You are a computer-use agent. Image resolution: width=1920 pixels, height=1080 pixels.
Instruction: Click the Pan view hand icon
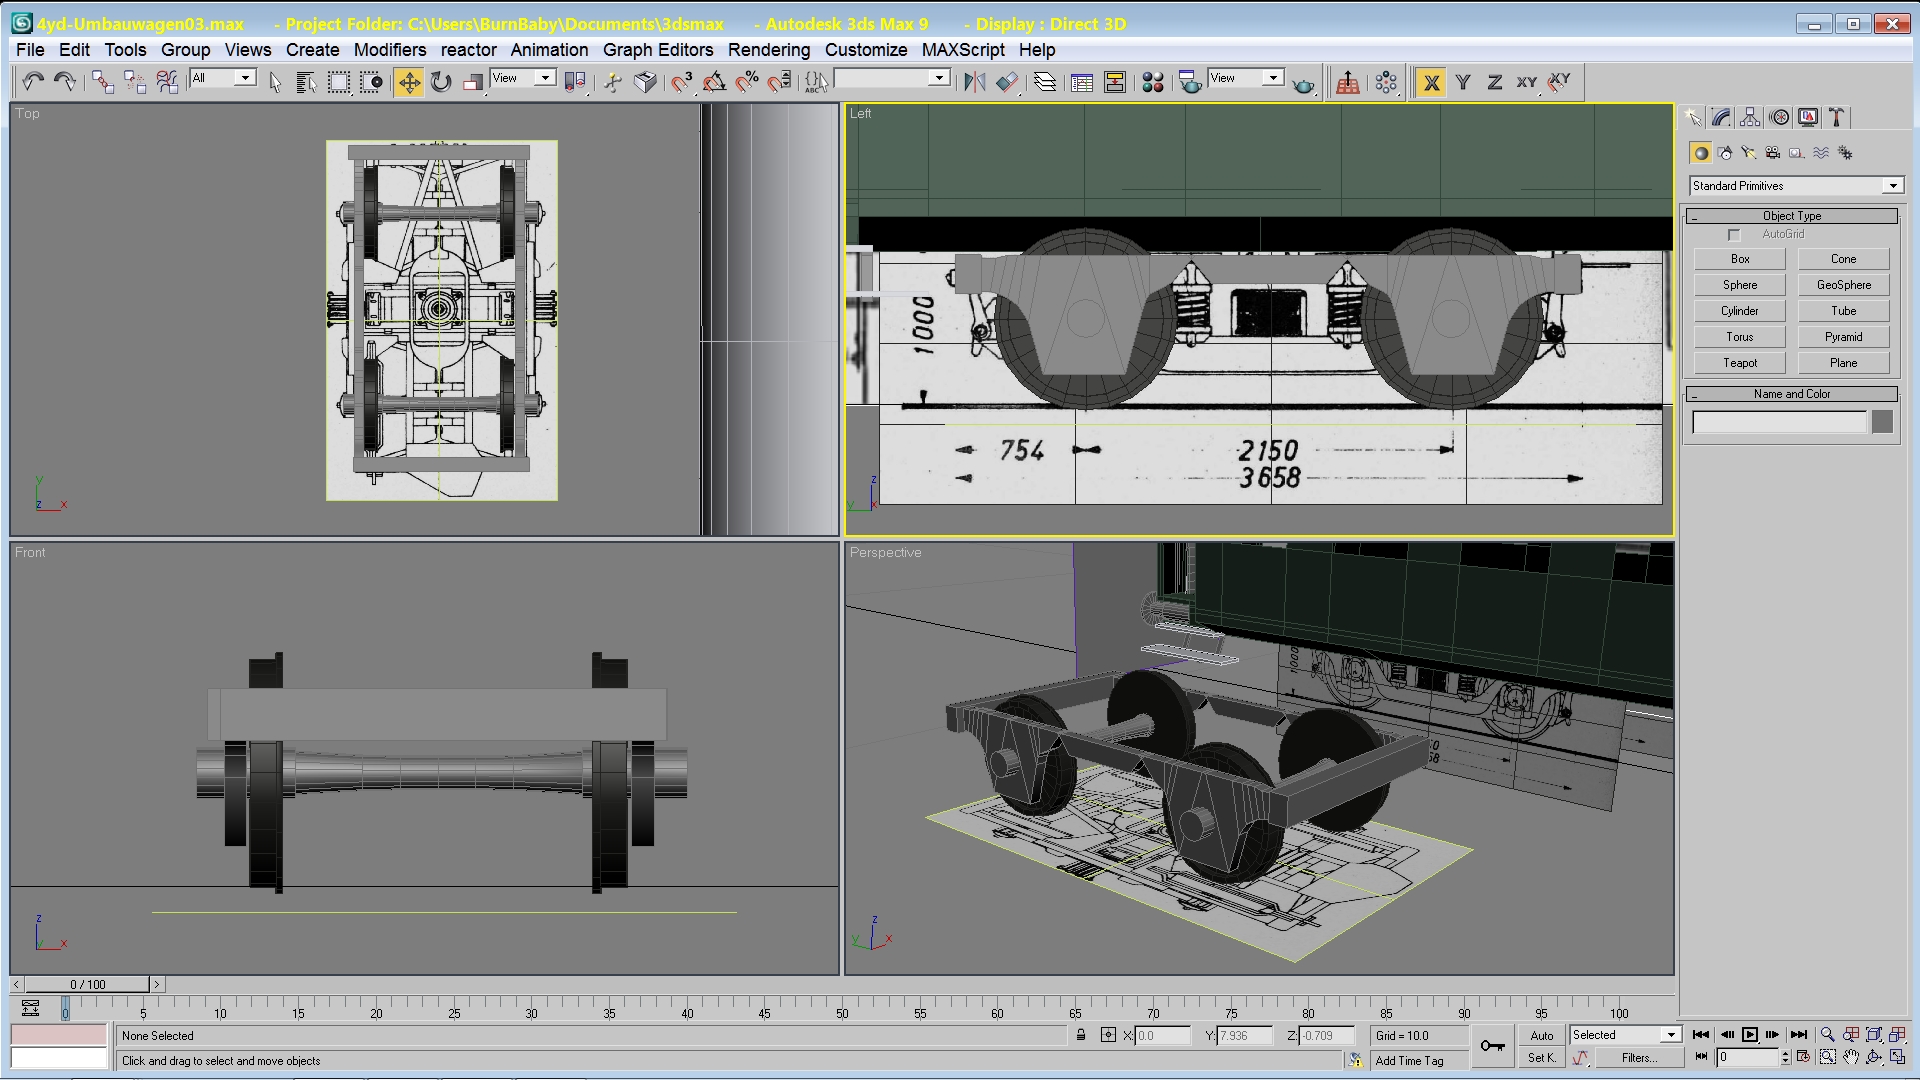tap(1851, 1057)
